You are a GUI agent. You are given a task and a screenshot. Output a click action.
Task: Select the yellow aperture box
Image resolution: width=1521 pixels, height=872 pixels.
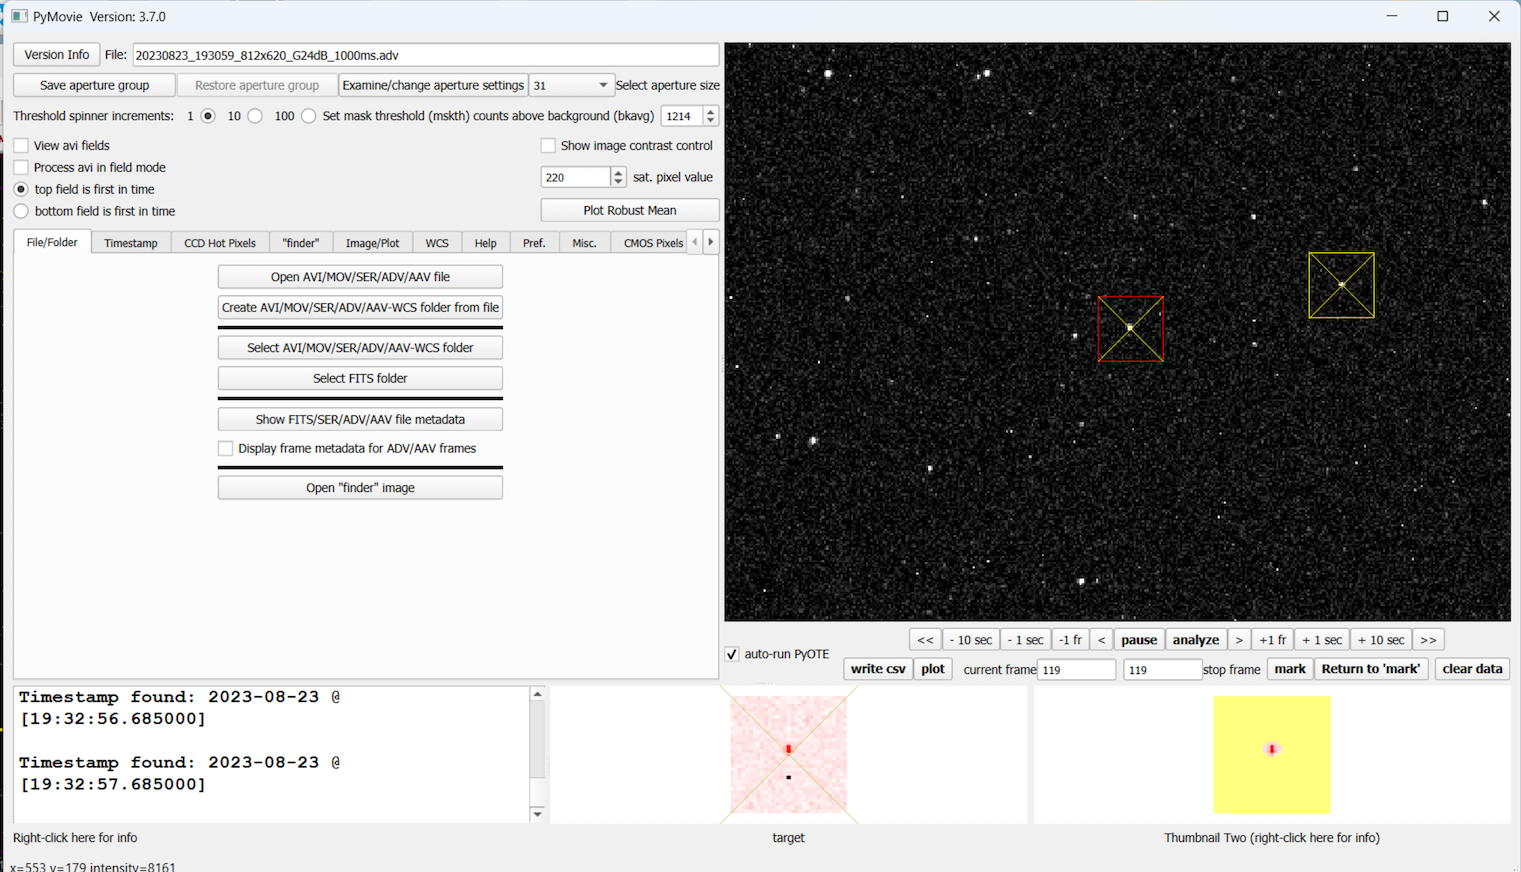click(1341, 285)
